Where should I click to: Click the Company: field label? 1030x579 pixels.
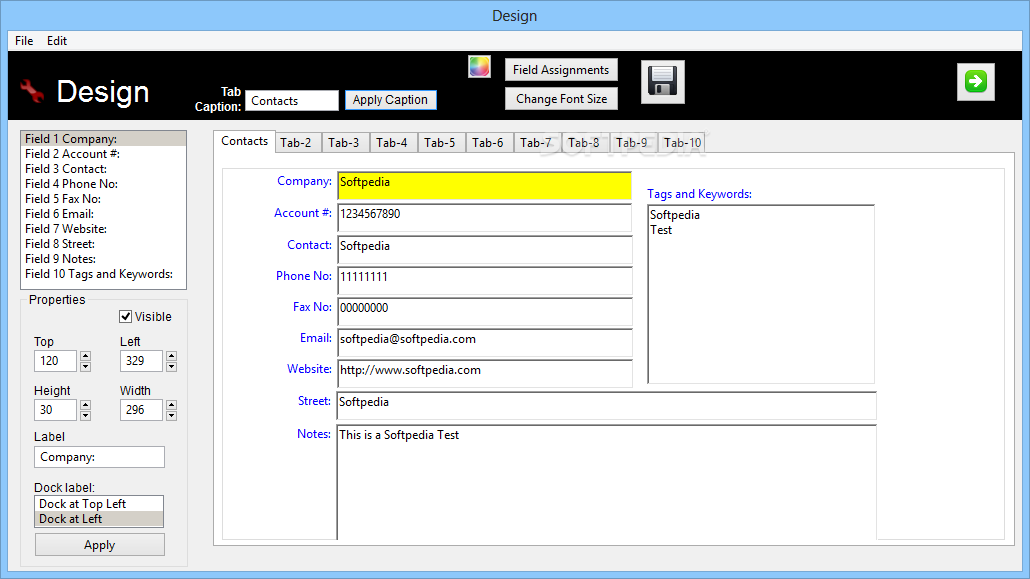[x=304, y=181]
